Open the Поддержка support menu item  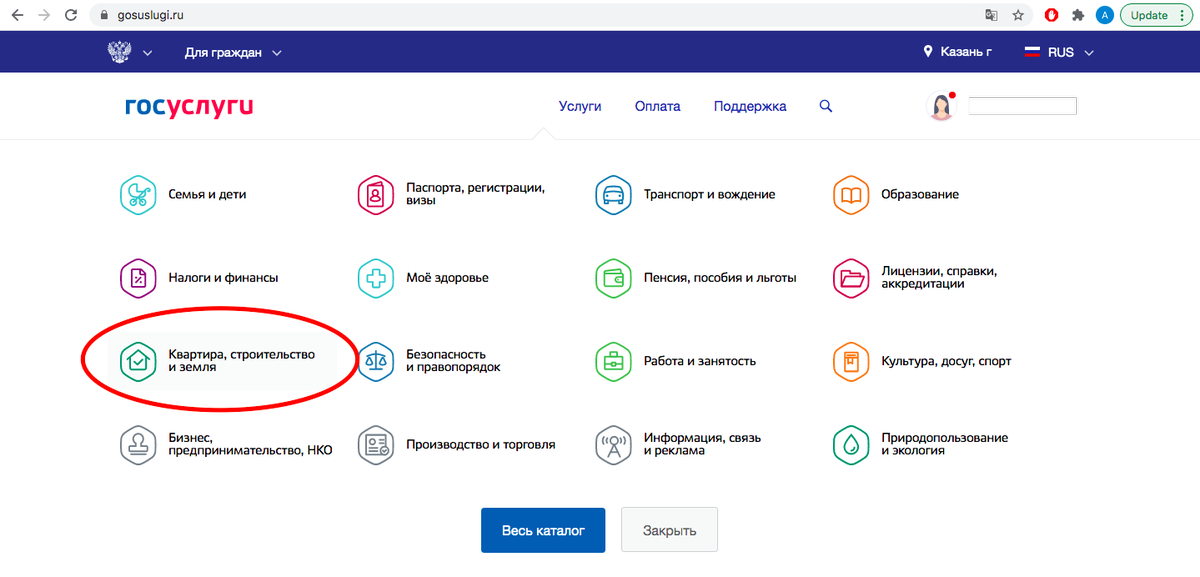(749, 106)
